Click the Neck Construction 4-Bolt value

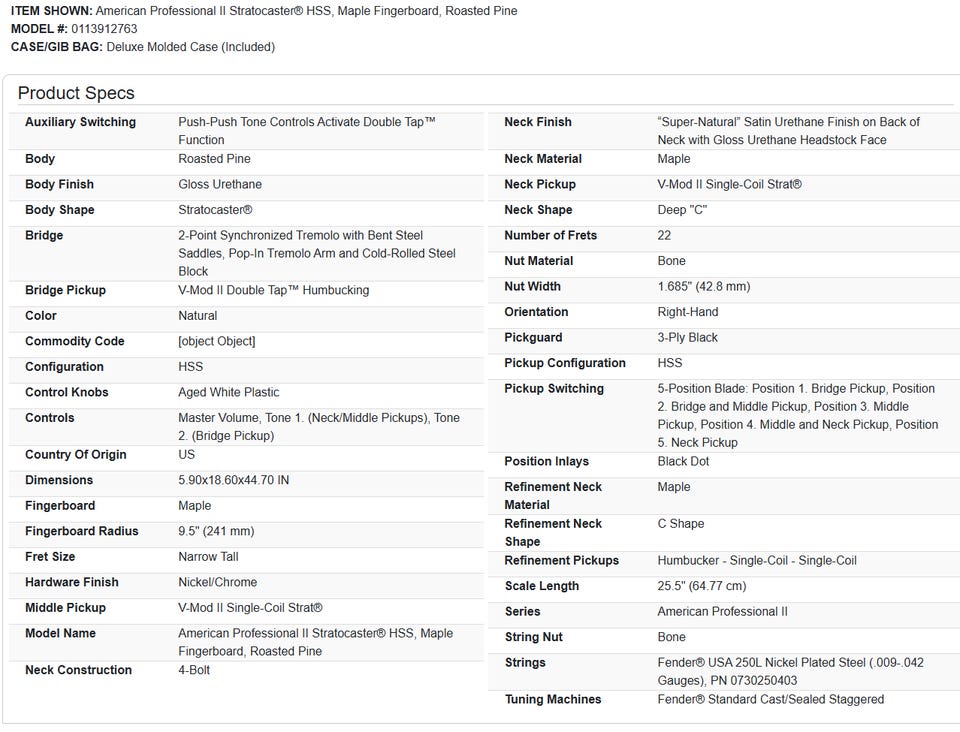coord(194,670)
